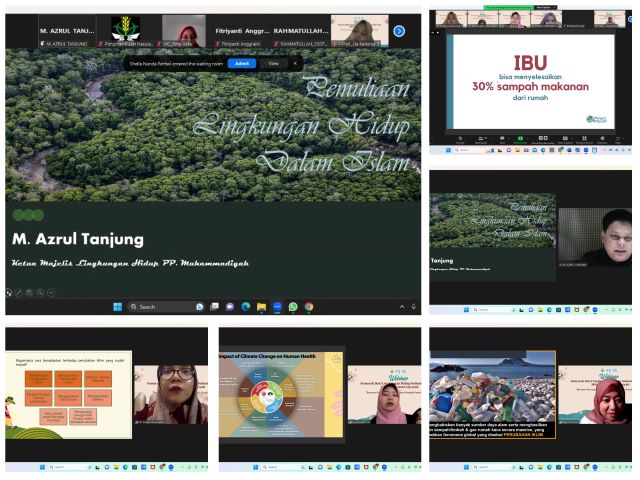Select glasses-wearing presenter video tile

coord(171,395)
